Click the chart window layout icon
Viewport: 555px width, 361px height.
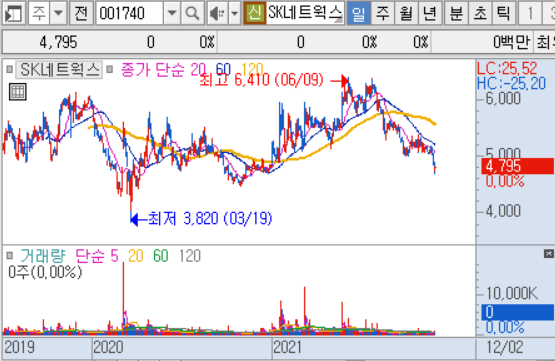[13, 13]
